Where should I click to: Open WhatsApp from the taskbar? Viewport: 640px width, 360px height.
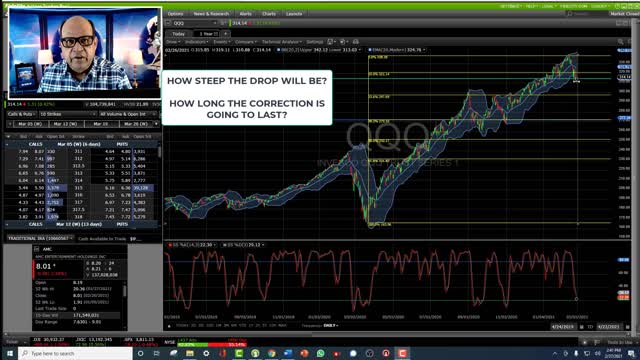320,353
